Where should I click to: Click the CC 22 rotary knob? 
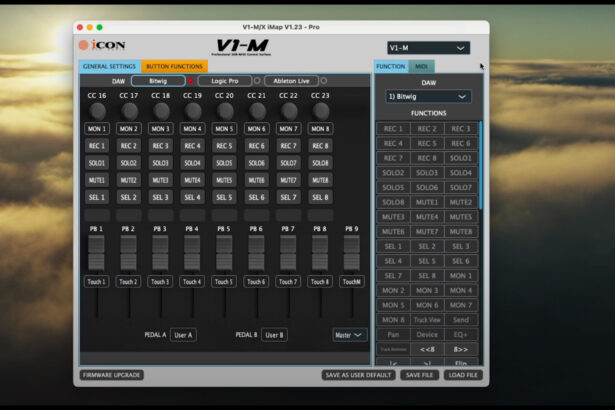289,112
